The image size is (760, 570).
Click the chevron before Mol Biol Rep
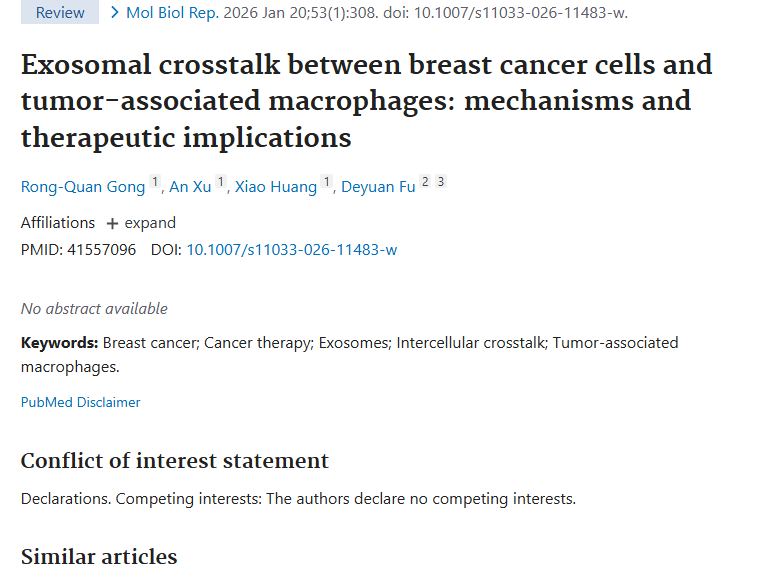click(x=115, y=12)
